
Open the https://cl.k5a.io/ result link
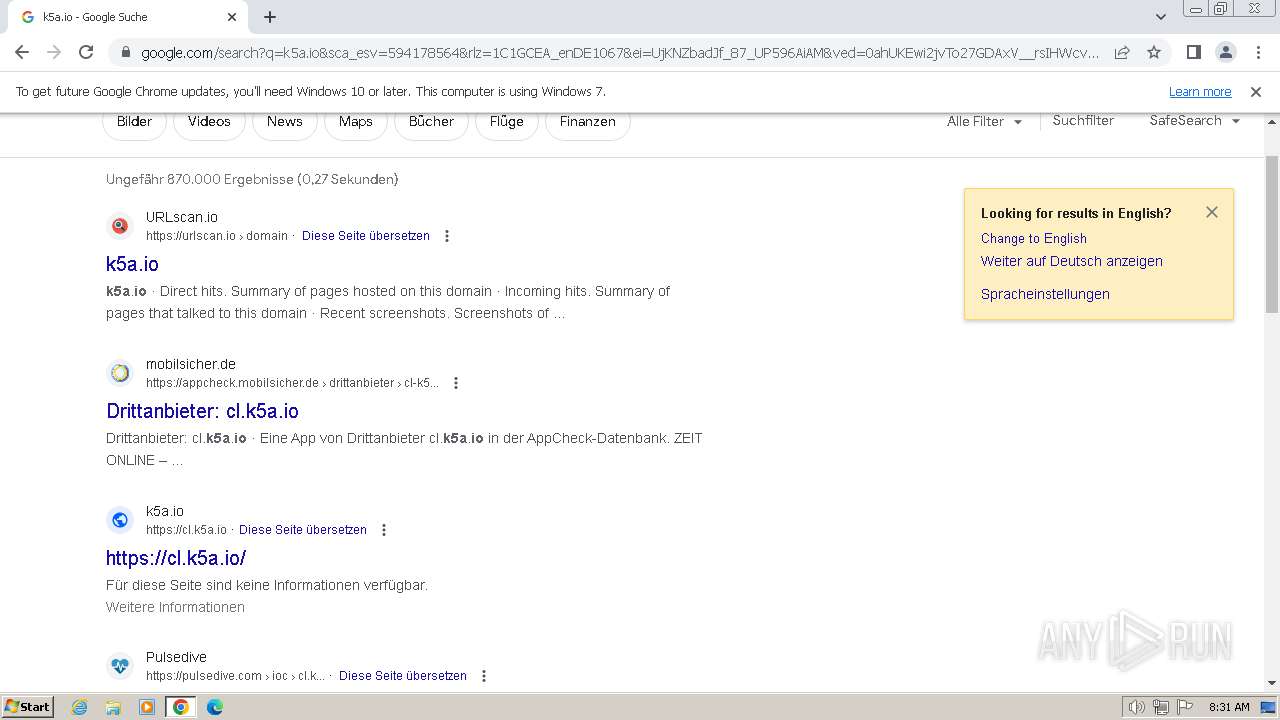tap(176, 558)
